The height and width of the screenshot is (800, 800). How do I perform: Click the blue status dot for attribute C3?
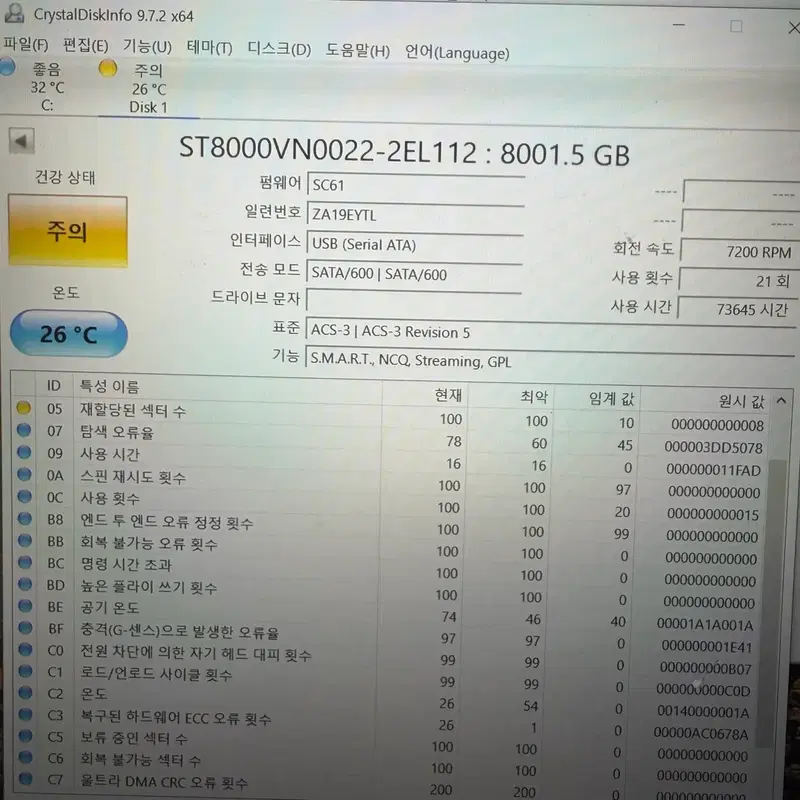[25, 714]
